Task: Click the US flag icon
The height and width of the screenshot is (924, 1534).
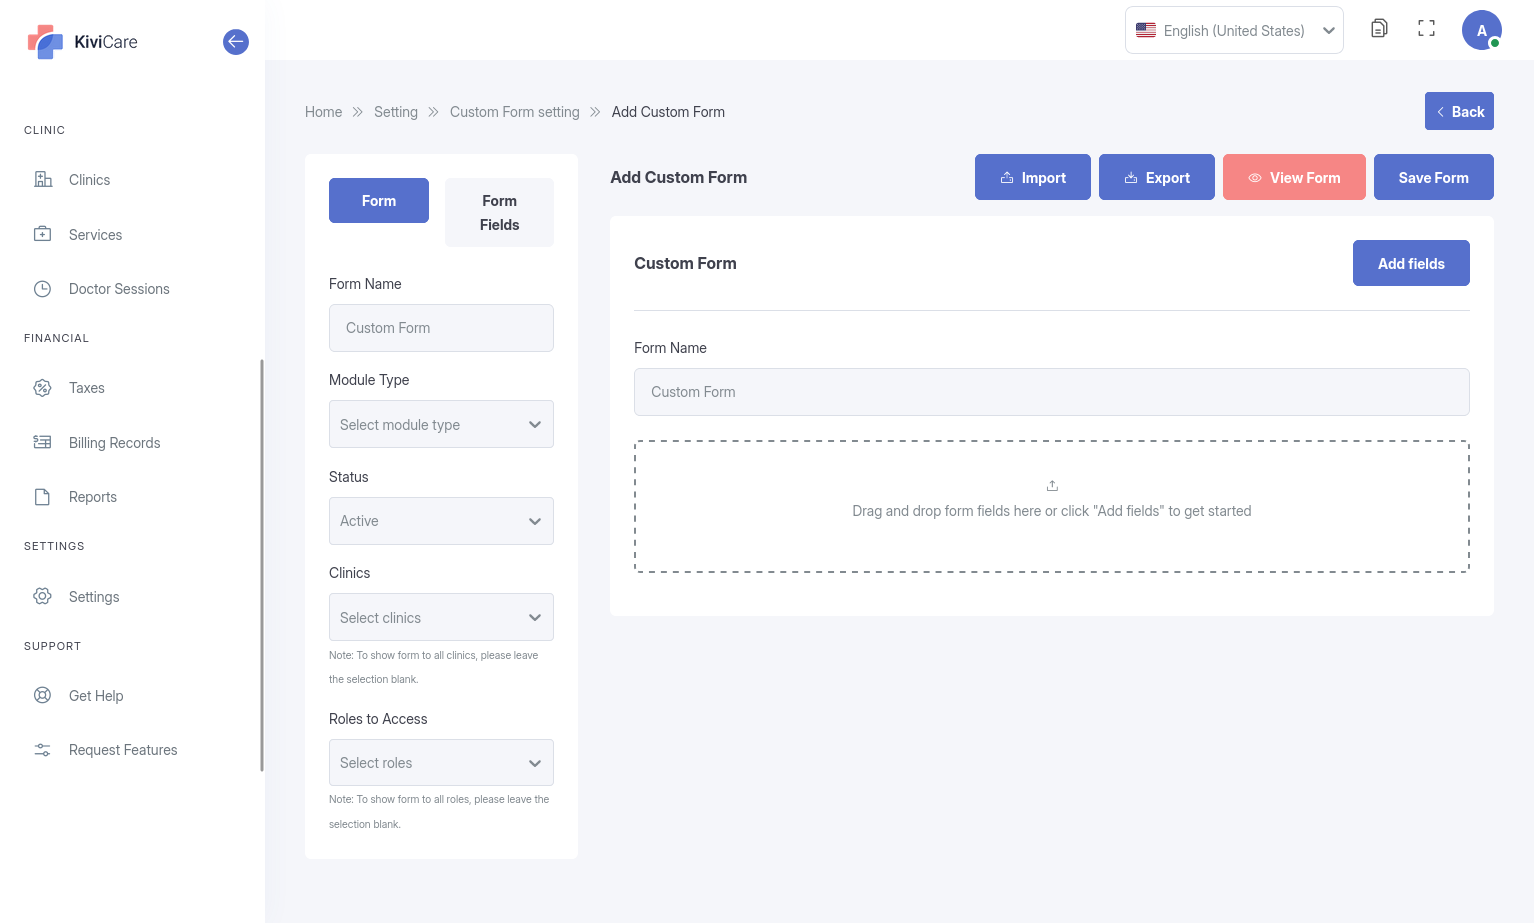Action: (1146, 30)
